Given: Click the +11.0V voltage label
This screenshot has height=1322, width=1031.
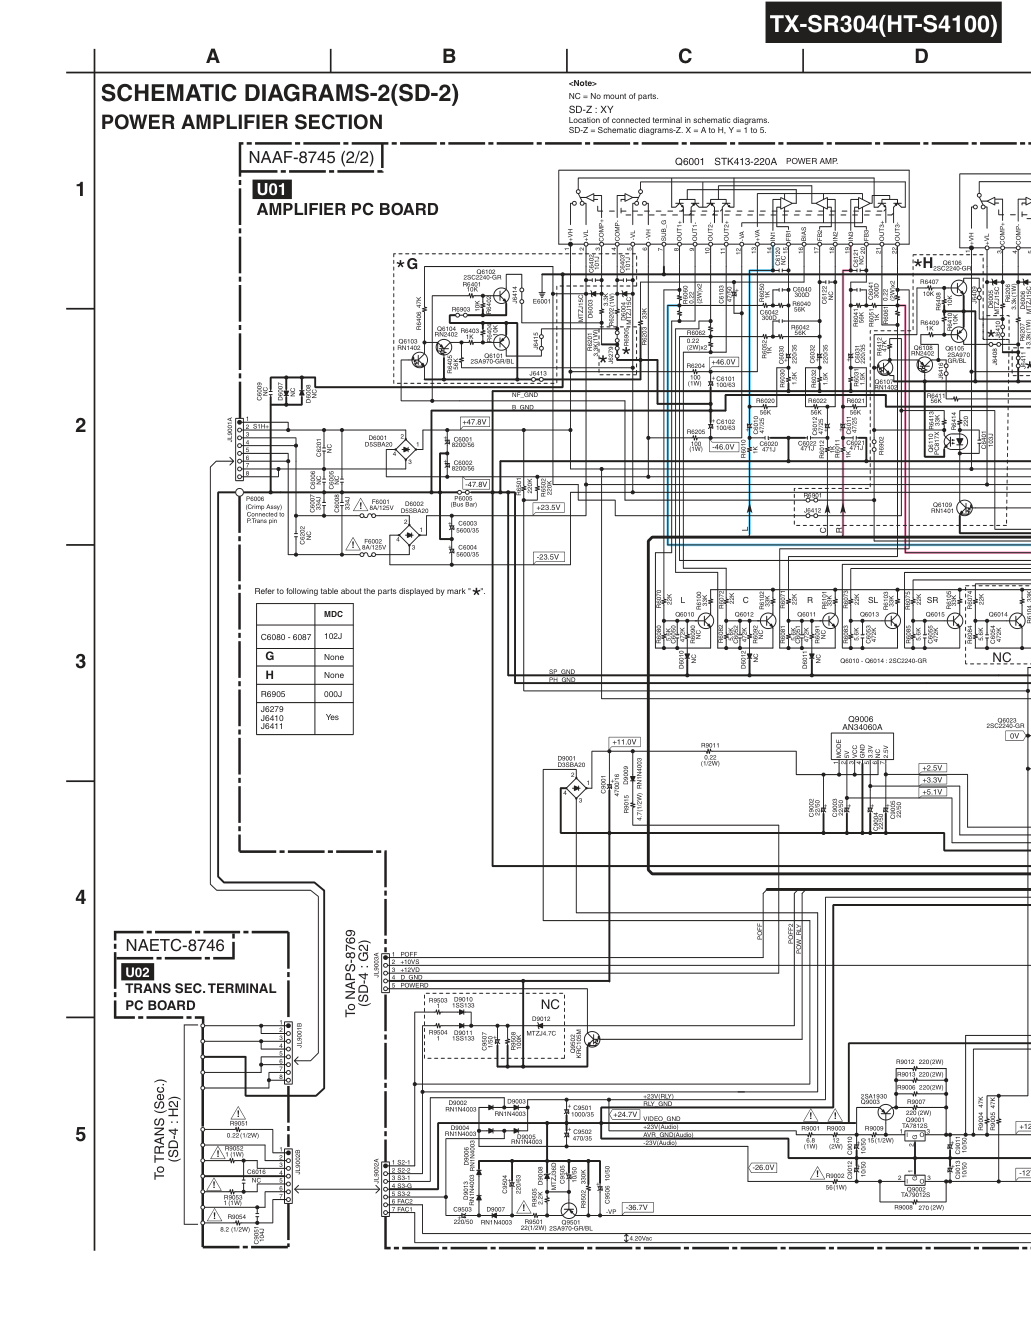Looking at the screenshot, I should coord(624,742).
